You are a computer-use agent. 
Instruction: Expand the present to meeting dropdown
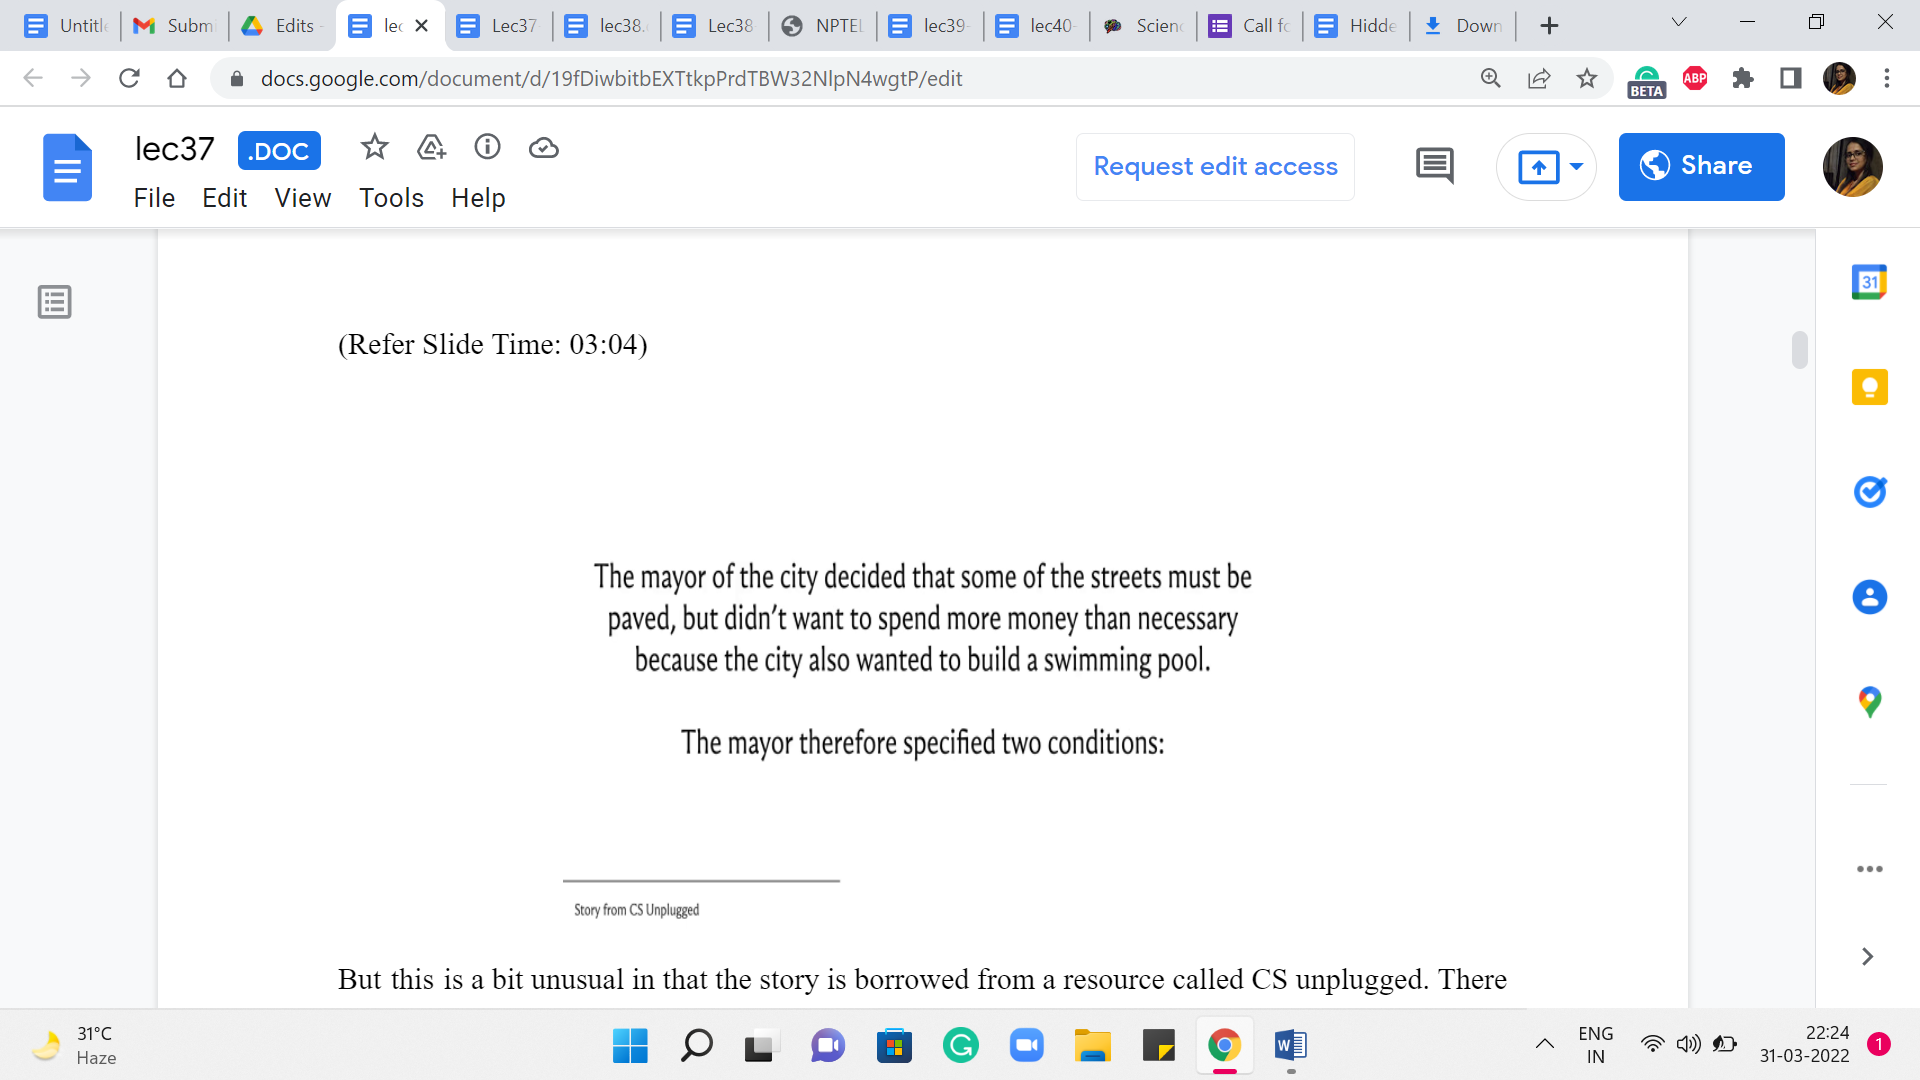(1576, 166)
